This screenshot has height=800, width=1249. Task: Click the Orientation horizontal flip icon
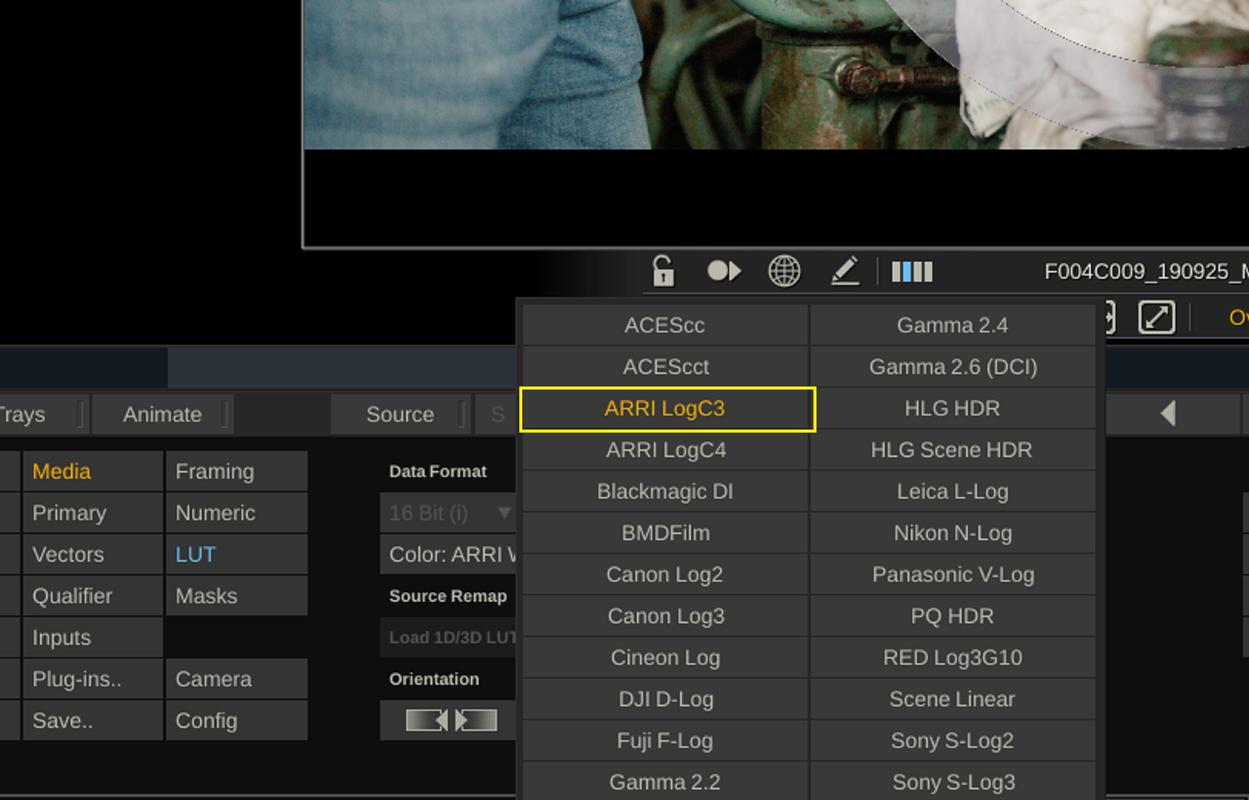[x=451, y=720]
